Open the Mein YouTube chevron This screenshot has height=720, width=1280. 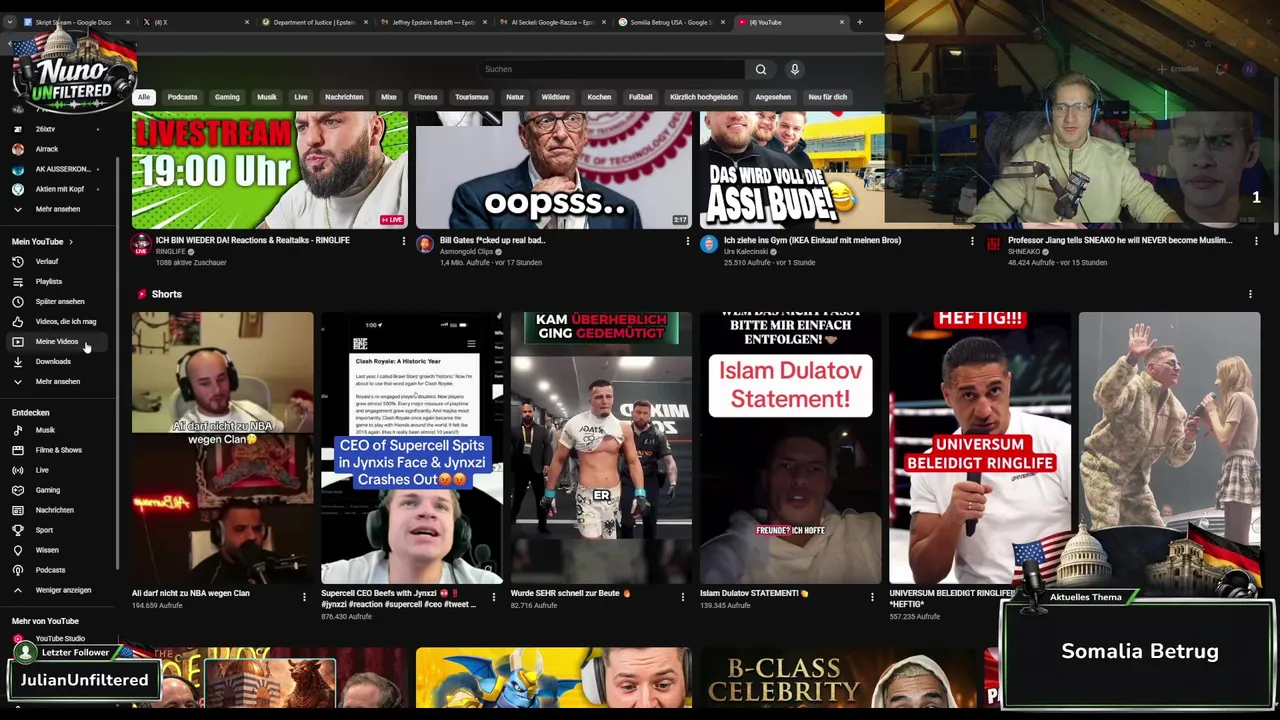70,242
